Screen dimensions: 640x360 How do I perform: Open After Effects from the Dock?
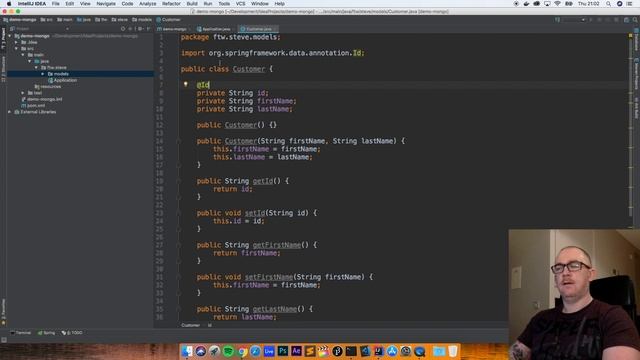pyautogui.click(x=296, y=351)
